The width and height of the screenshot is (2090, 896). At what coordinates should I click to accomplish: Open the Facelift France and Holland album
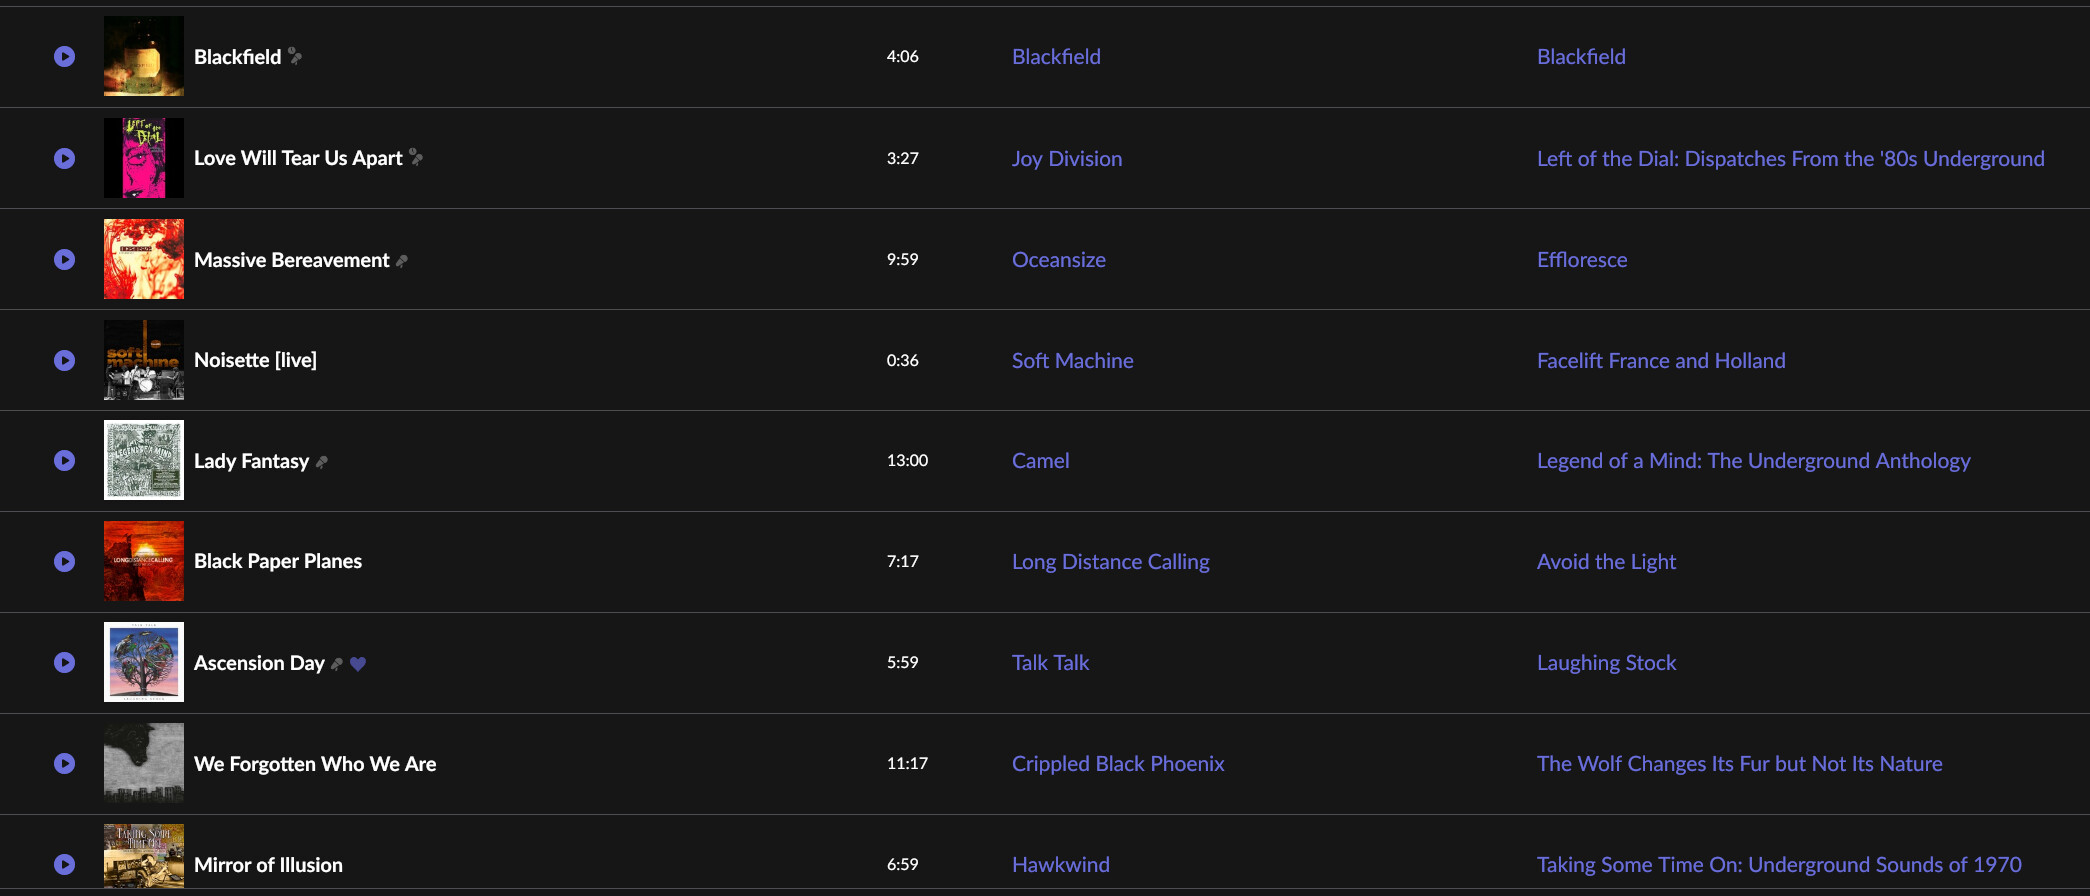pos(1660,360)
